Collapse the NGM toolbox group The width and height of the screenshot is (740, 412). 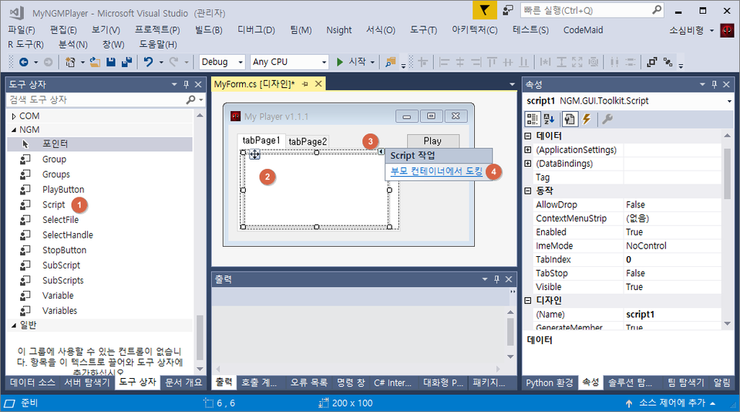coord(14,130)
